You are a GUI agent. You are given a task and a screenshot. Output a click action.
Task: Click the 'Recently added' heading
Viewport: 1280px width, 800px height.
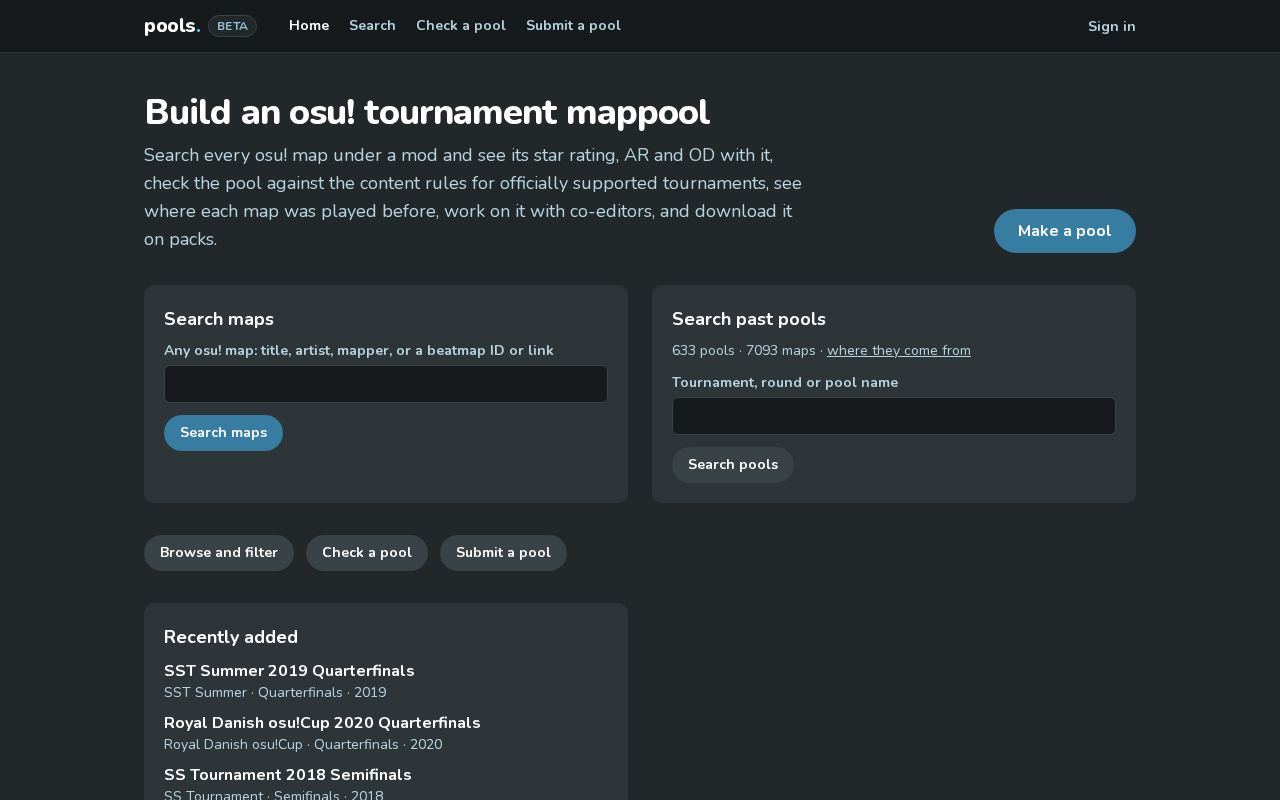[231, 637]
